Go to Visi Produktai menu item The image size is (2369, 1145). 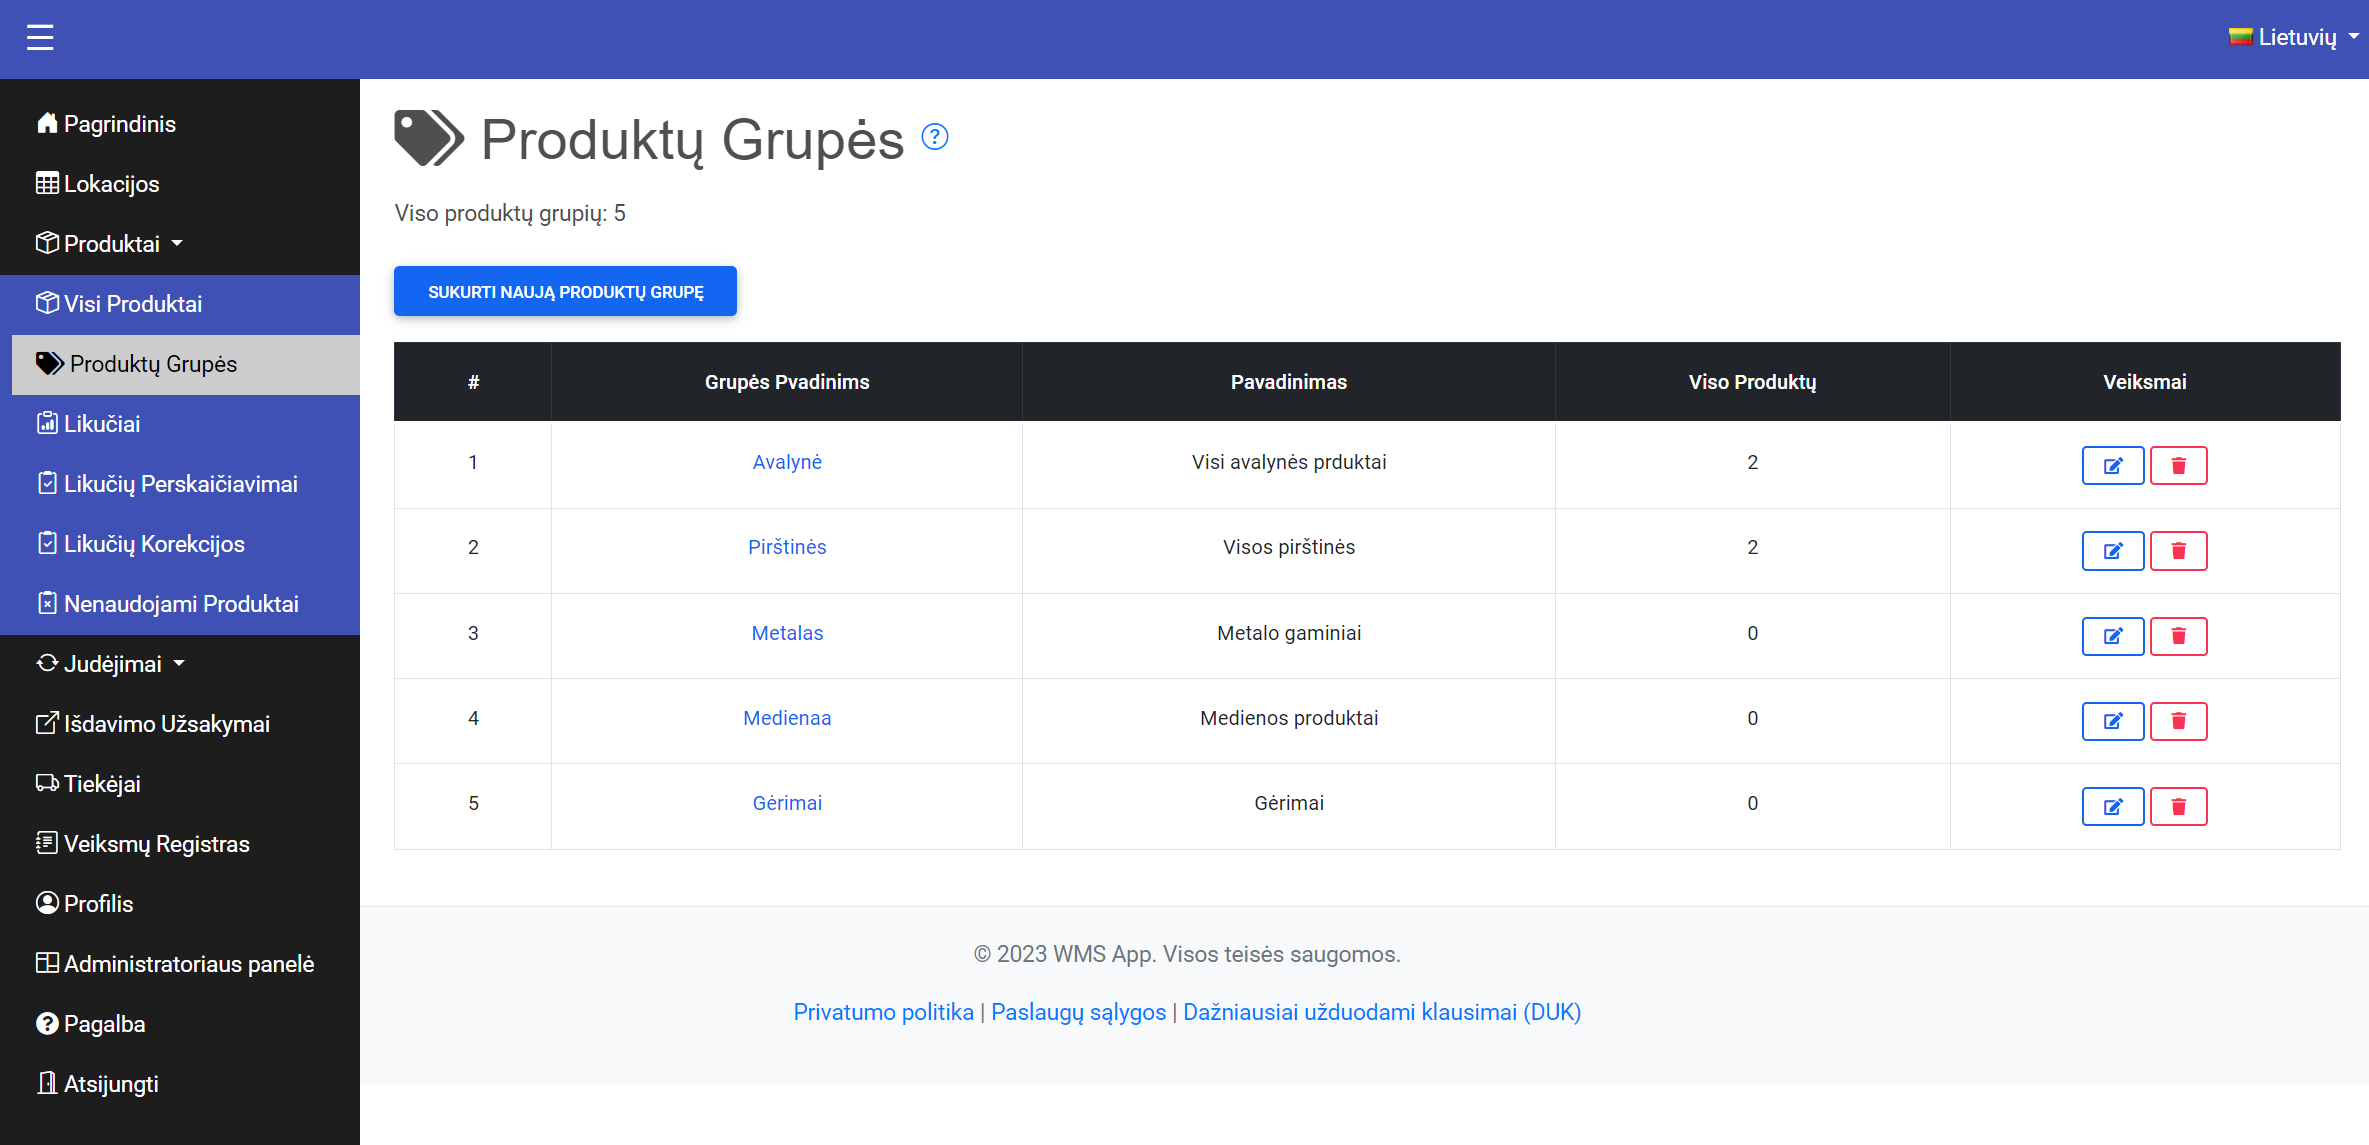tap(132, 304)
